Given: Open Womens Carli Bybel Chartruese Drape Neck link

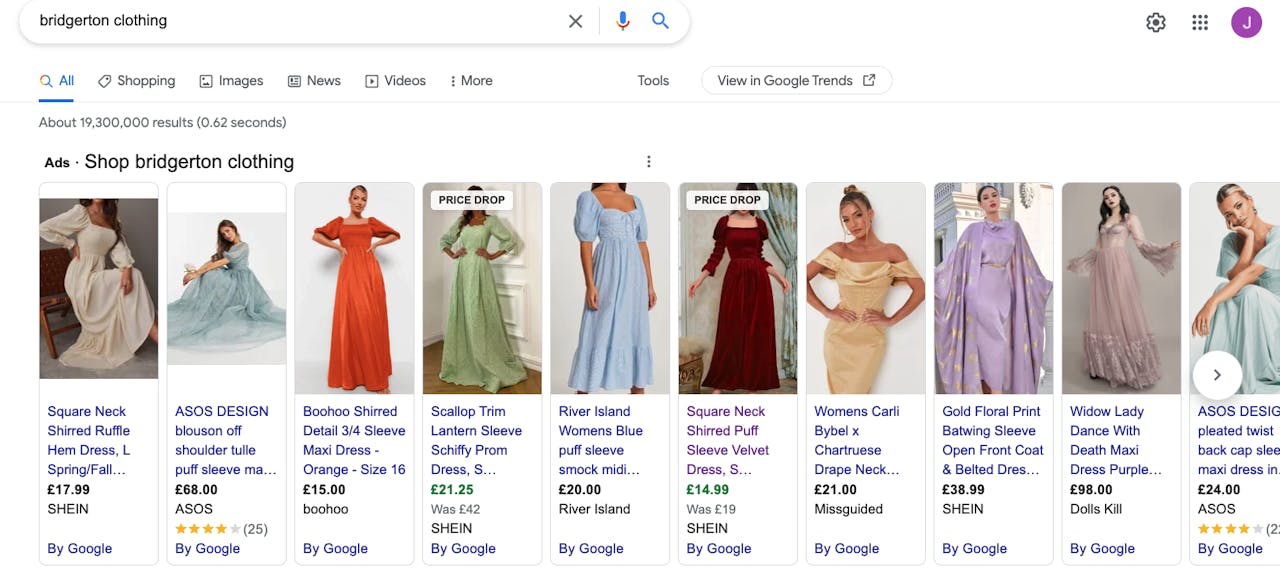Looking at the screenshot, I should 857,440.
